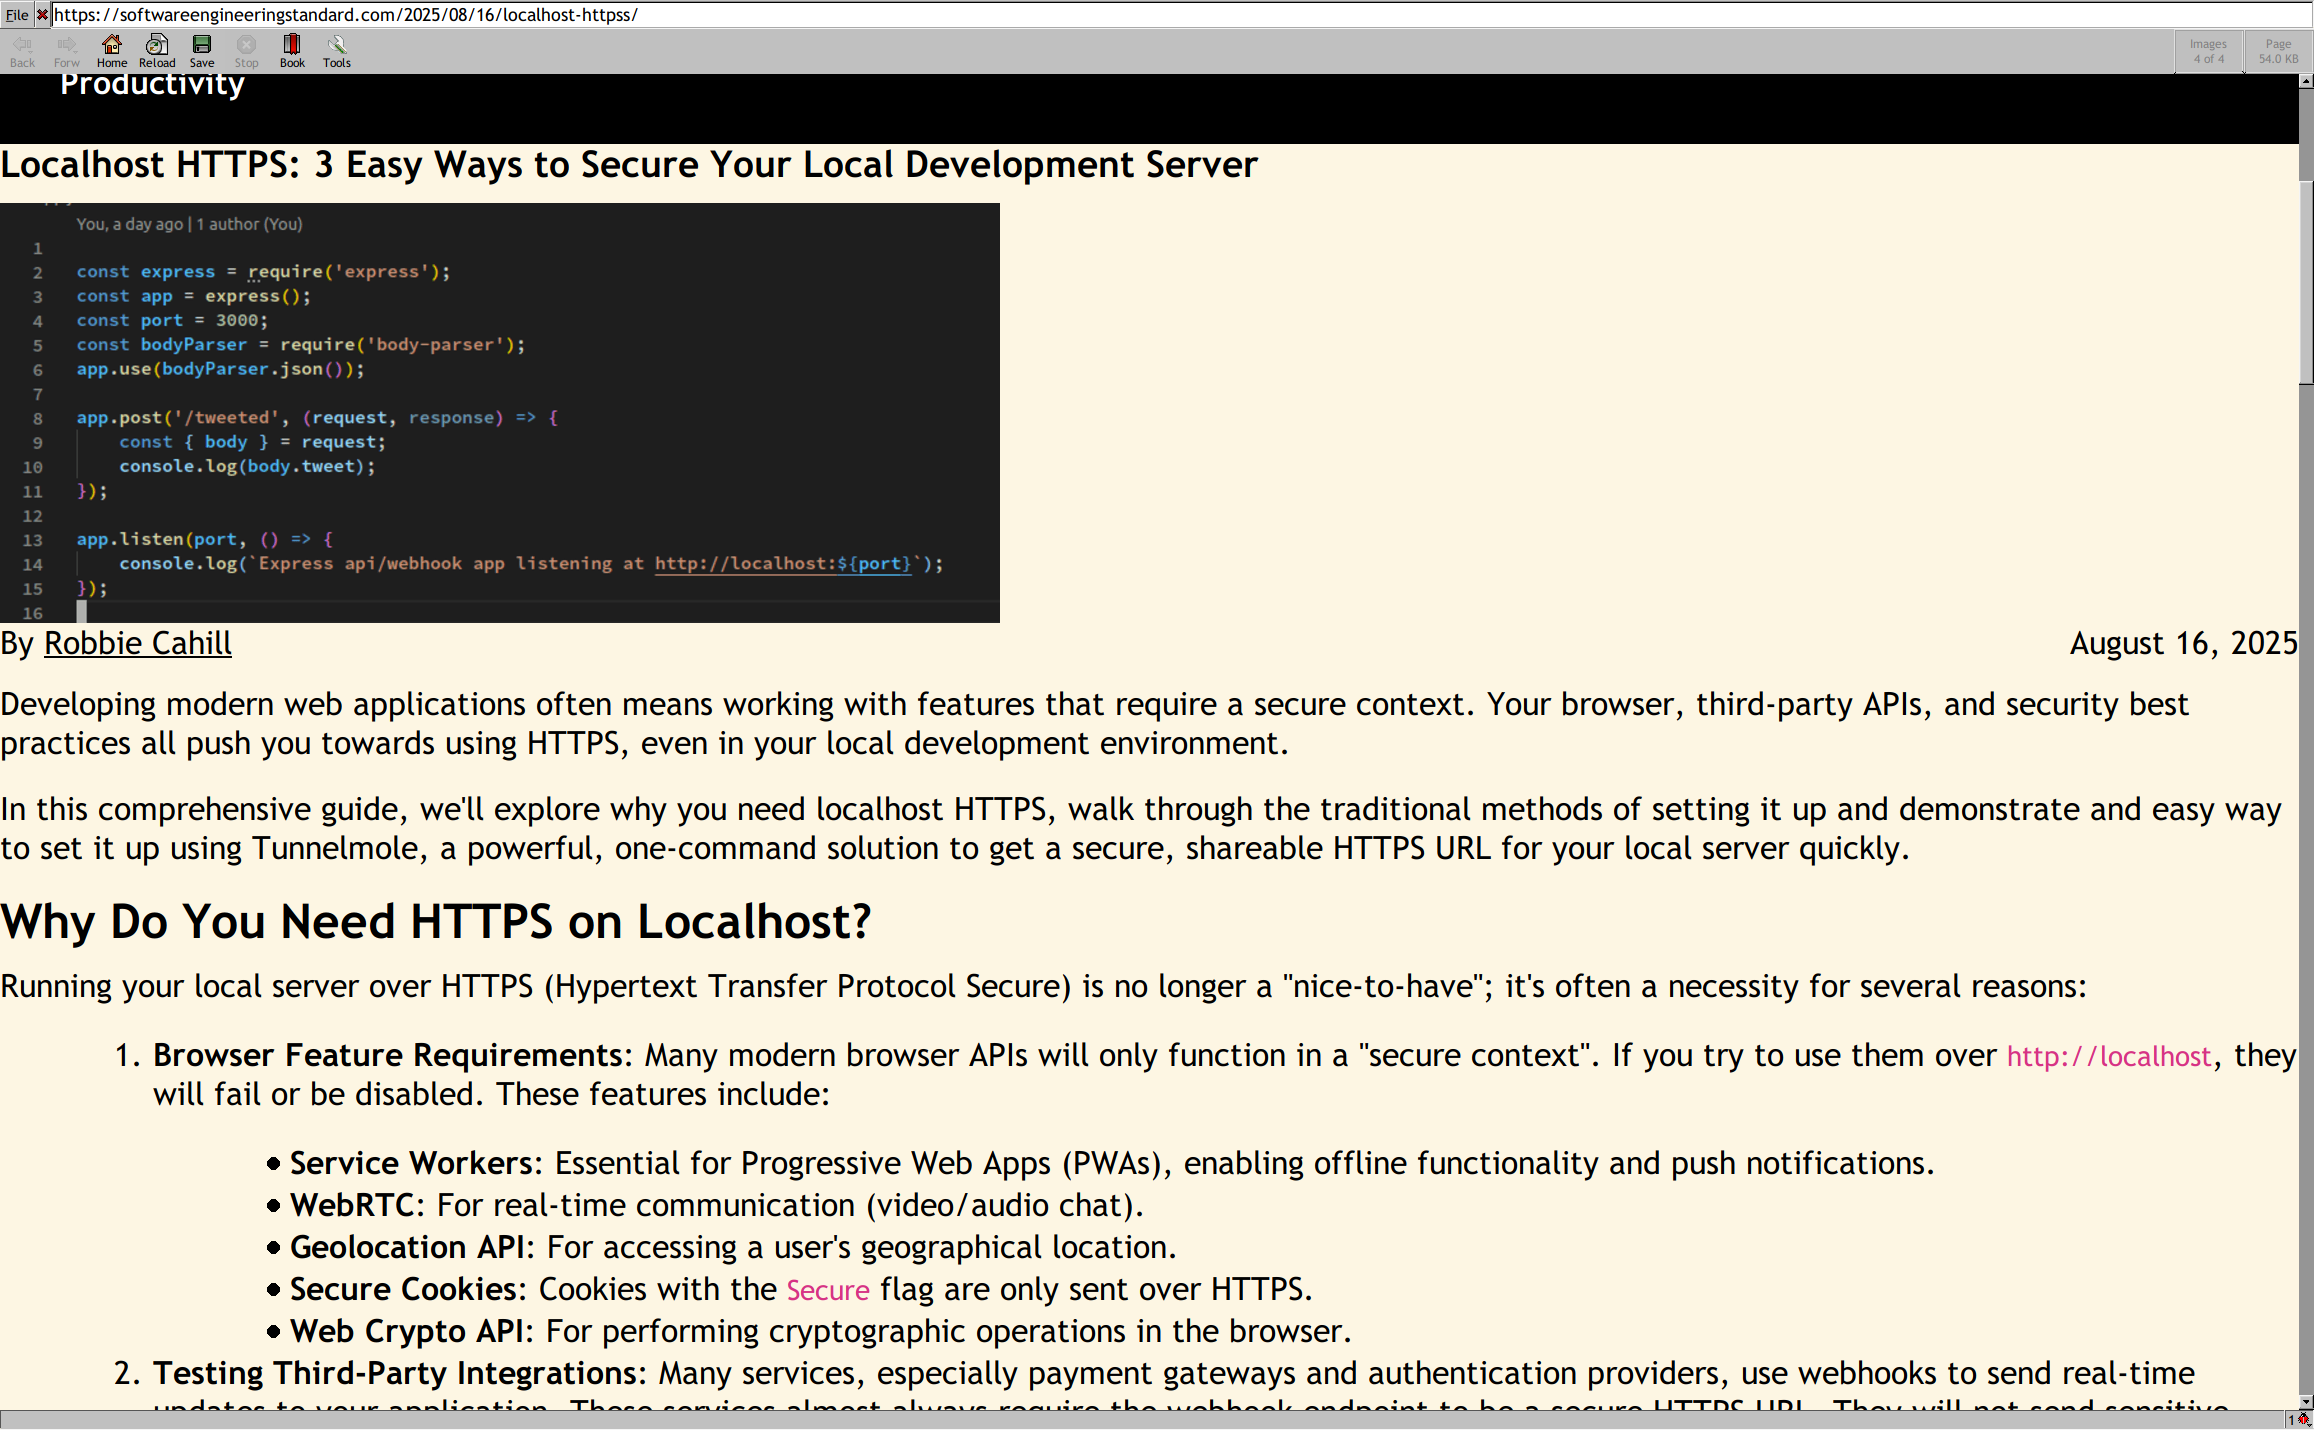Reload the current page
Image resolution: width=2314 pixels, height=1430 pixels.
[157, 50]
